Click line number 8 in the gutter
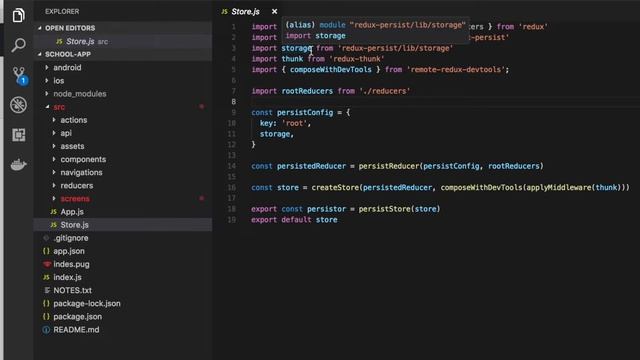Image resolution: width=640 pixels, height=360 pixels. coord(233,102)
